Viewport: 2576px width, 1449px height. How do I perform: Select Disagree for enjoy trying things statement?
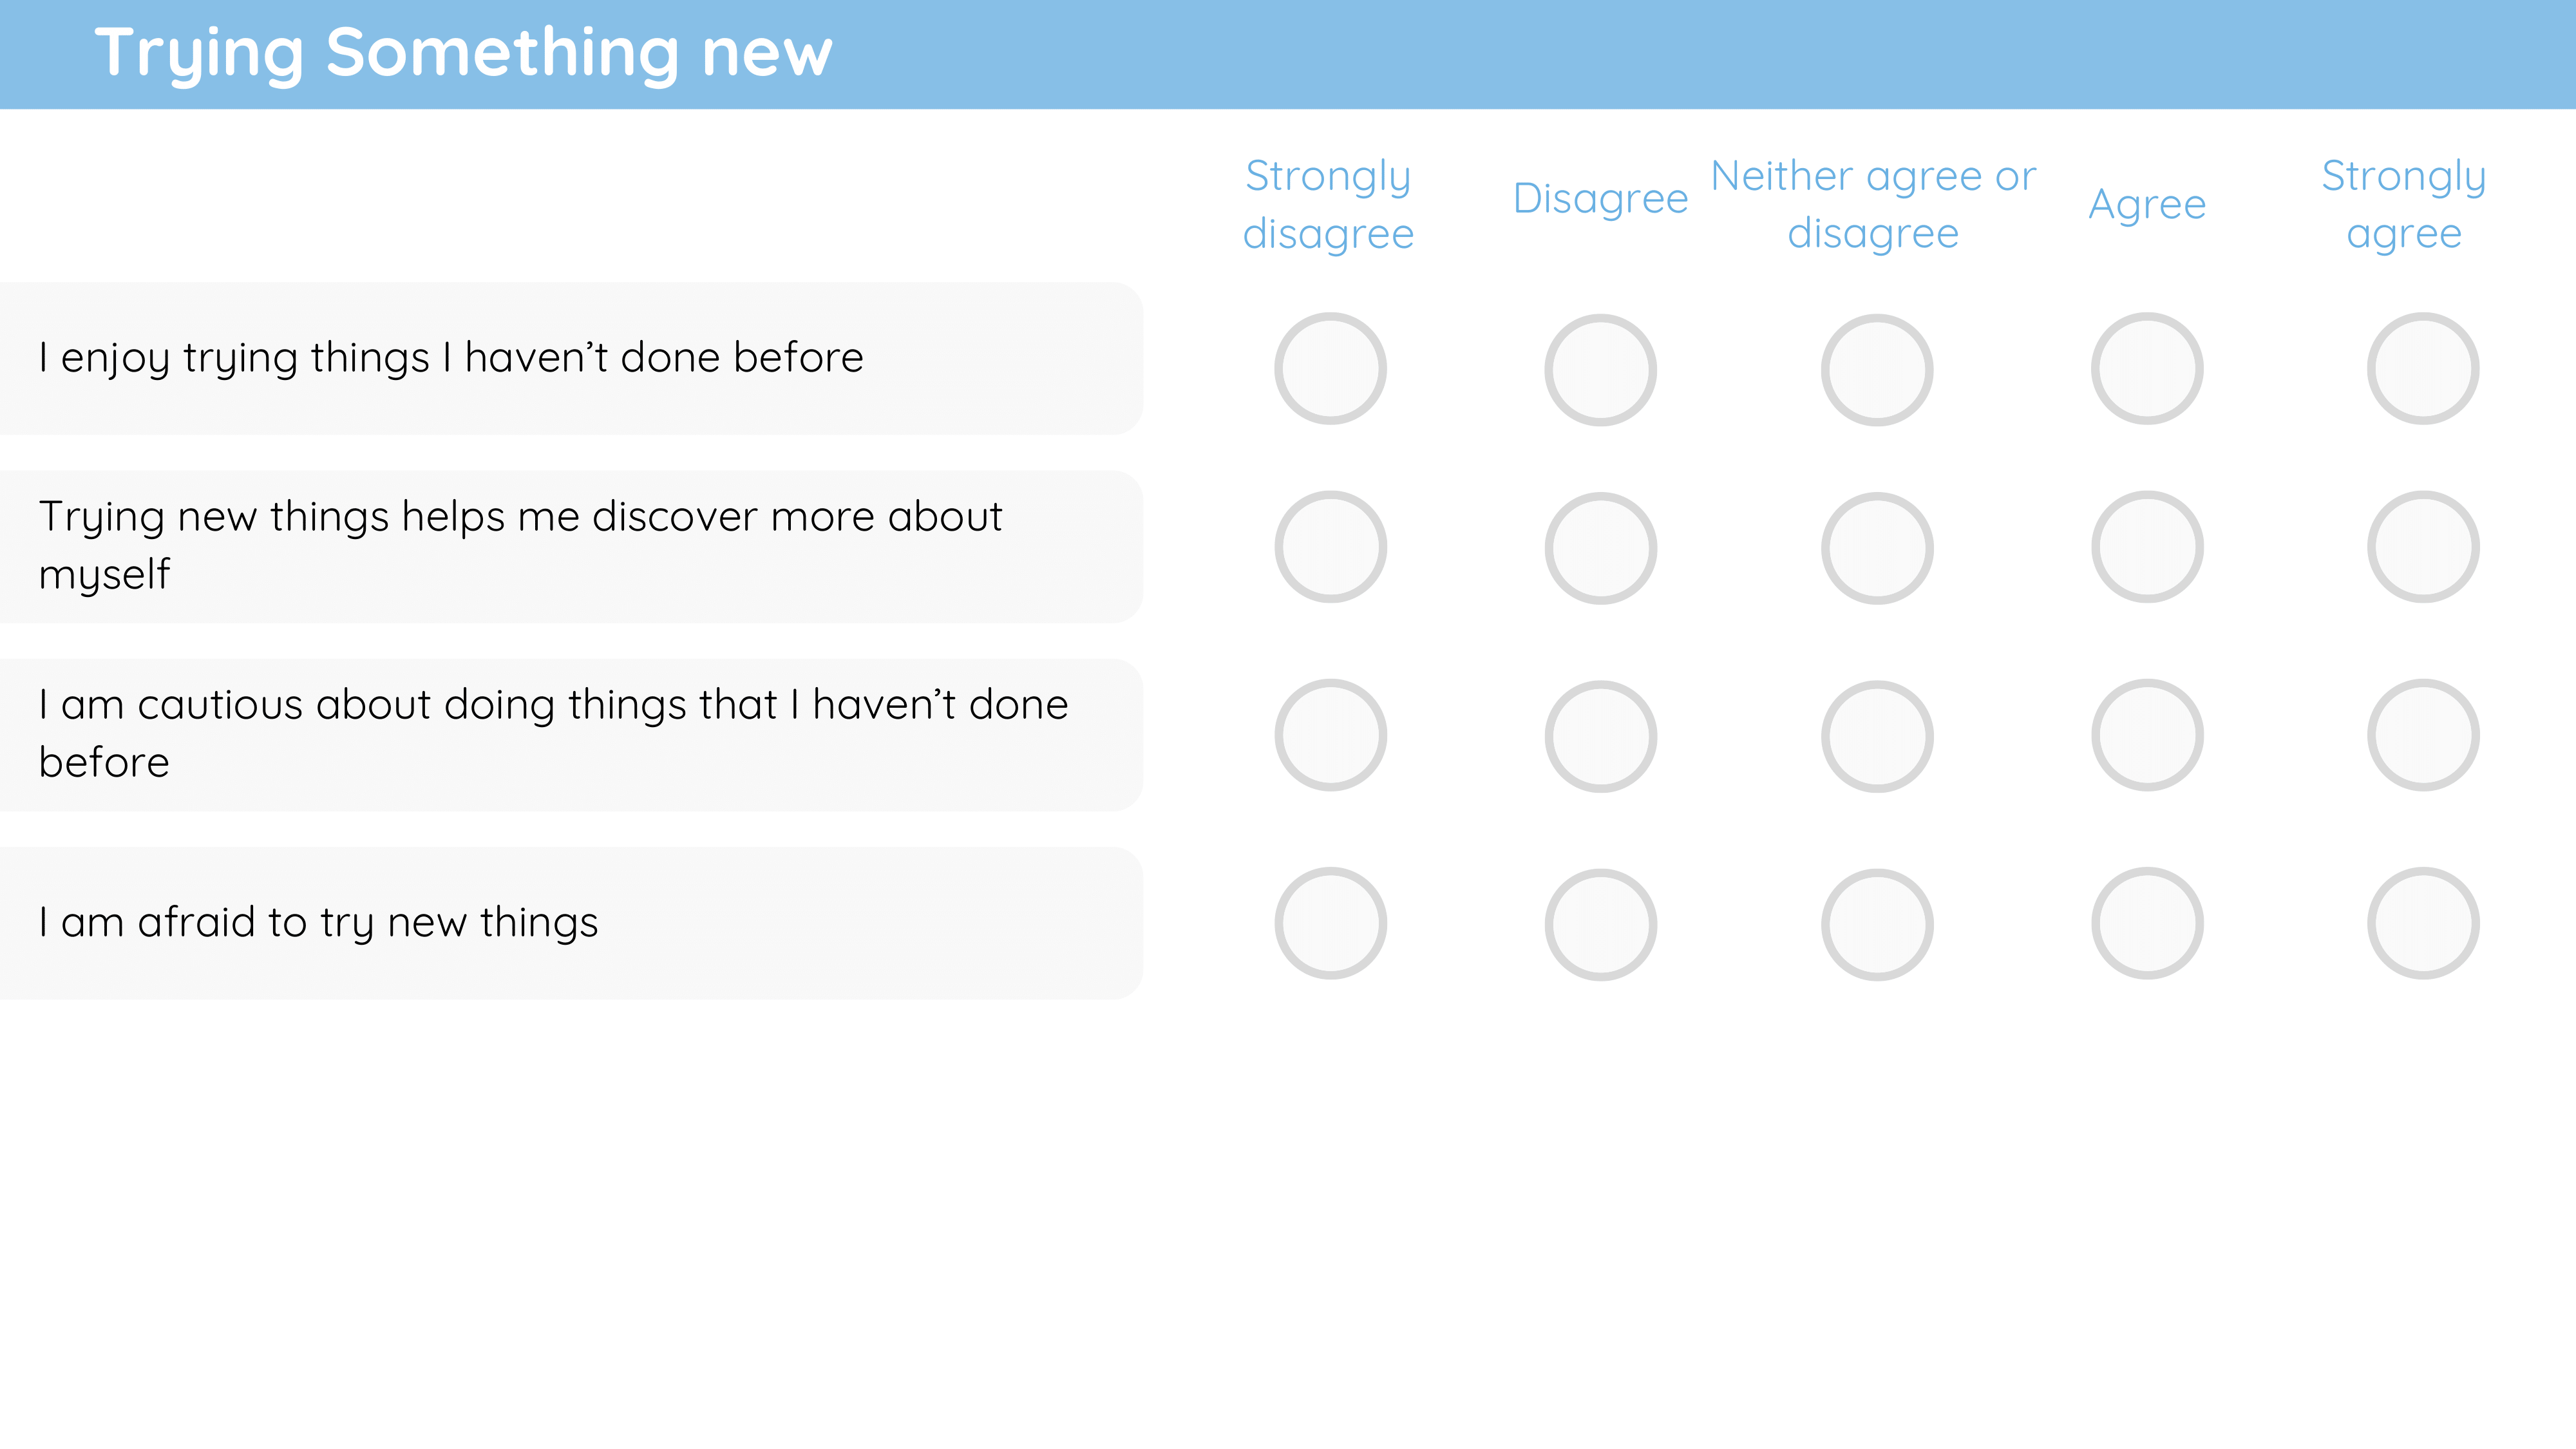(1600, 370)
